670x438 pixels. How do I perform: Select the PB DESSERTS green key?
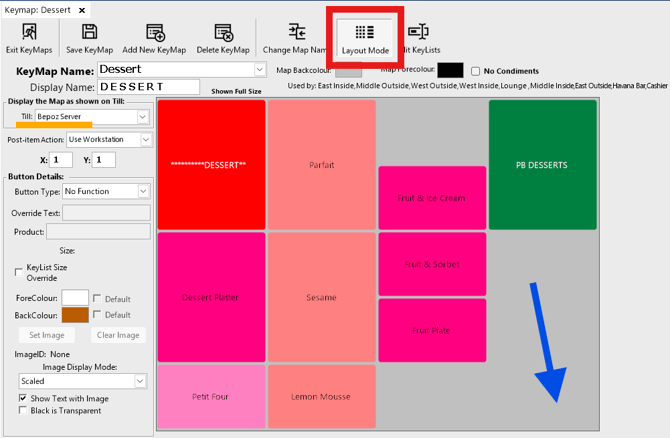(x=542, y=165)
